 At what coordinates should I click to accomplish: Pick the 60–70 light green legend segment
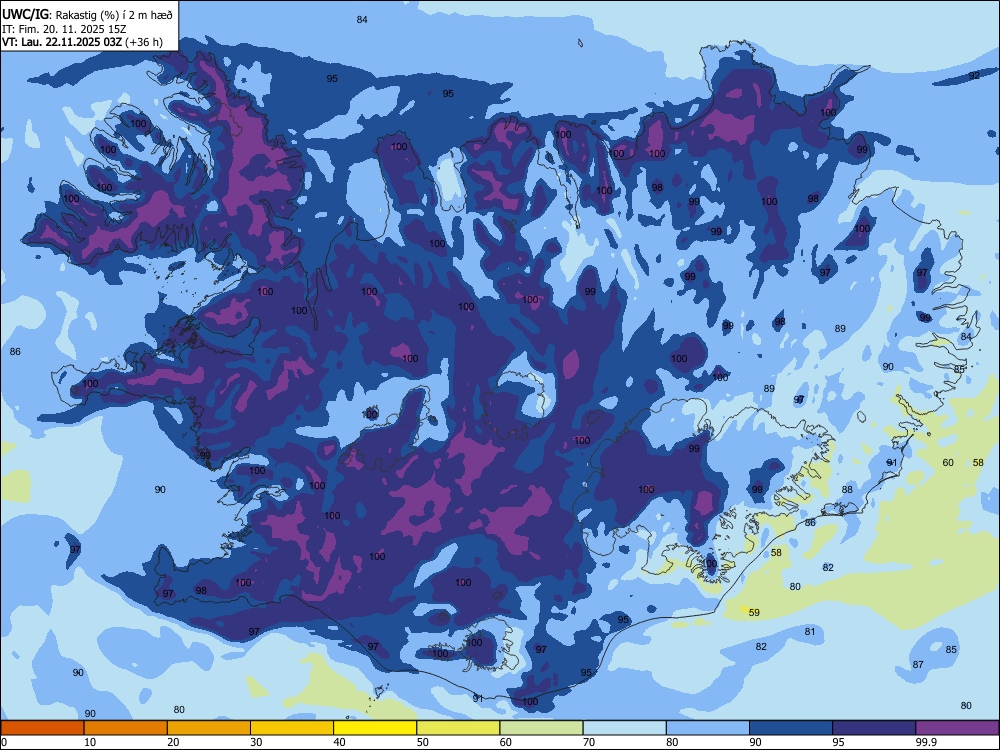pyautogui.click(x=541, y=728)
